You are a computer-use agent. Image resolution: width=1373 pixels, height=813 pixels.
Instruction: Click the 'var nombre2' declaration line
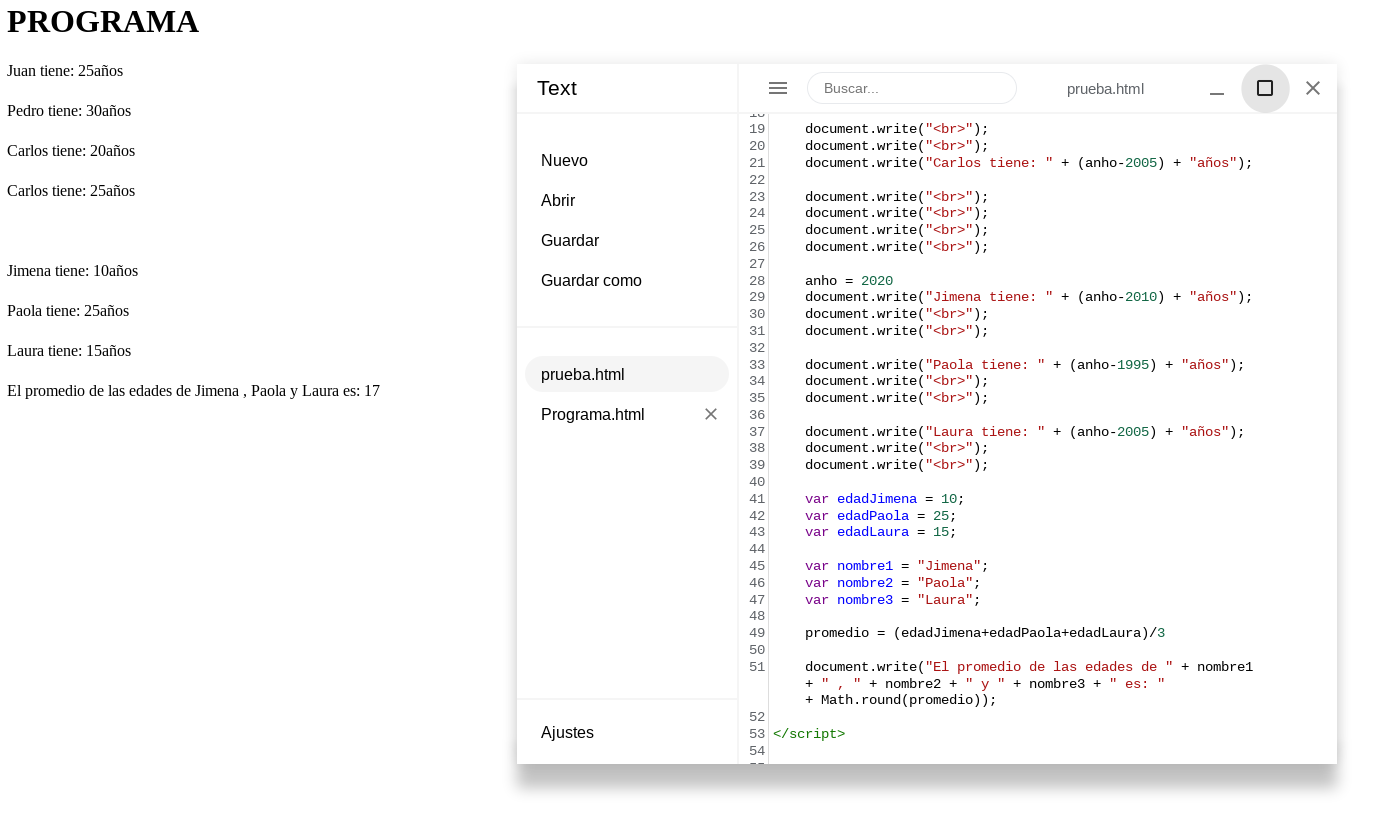tap(893, 583)
